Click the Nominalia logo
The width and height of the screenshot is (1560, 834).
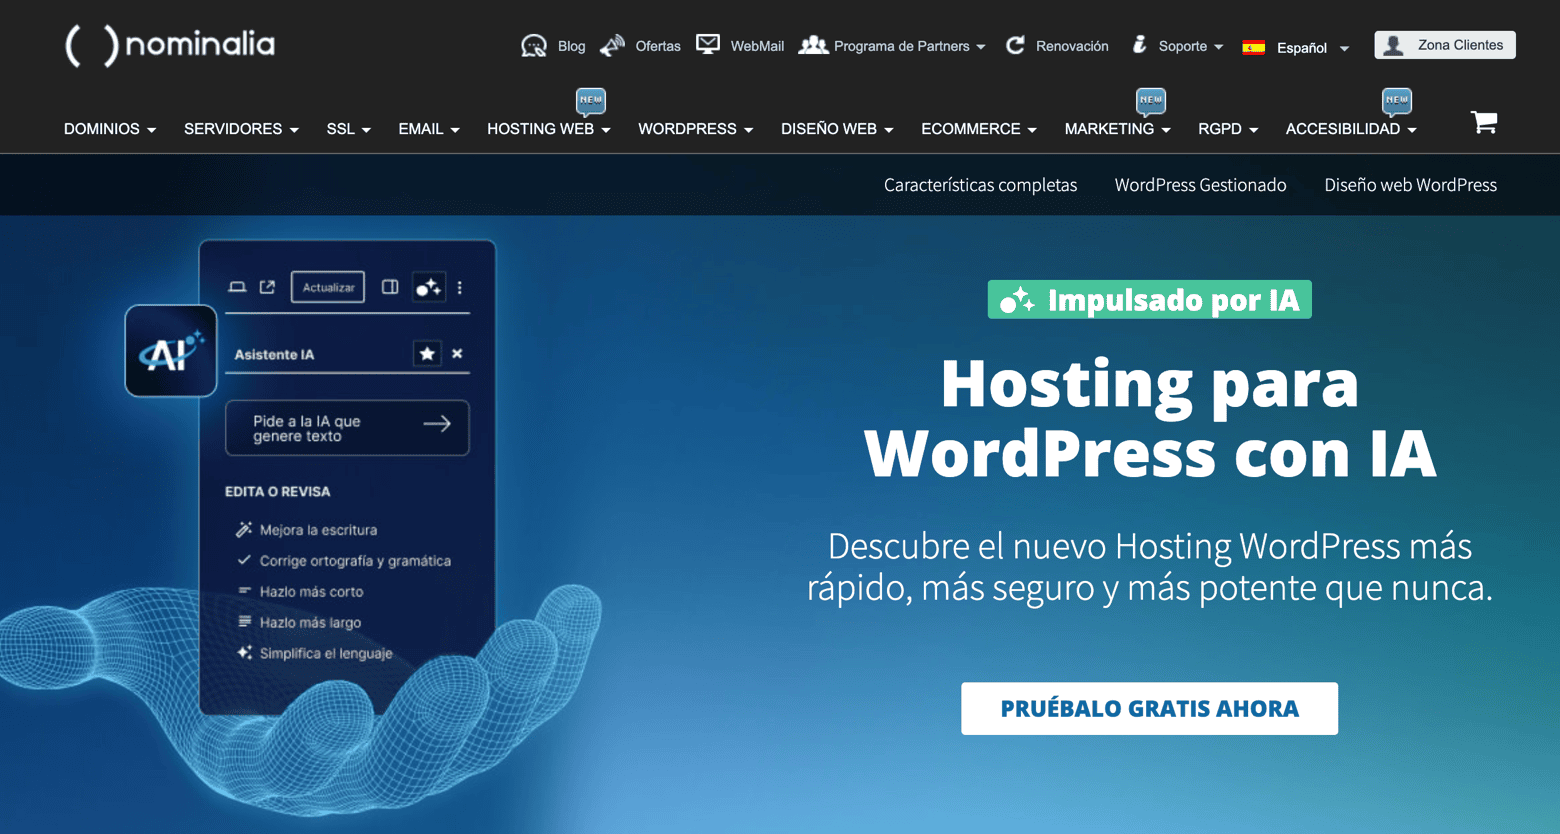click(x=170, y=45)
